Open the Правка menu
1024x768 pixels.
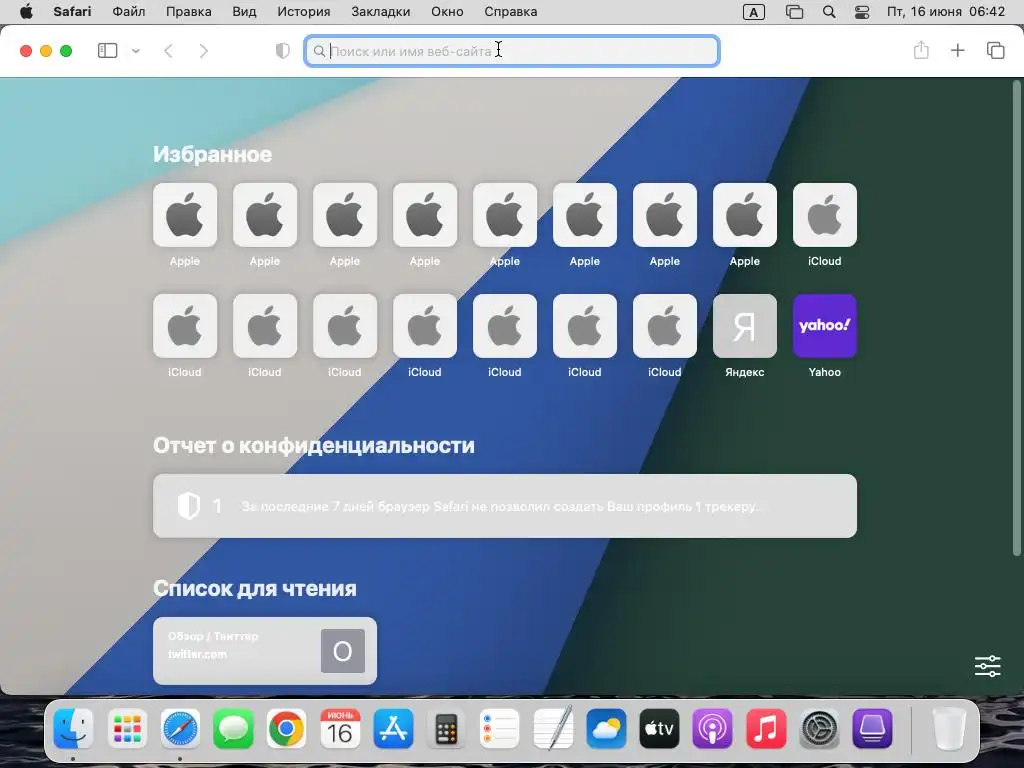coord(188,12)
